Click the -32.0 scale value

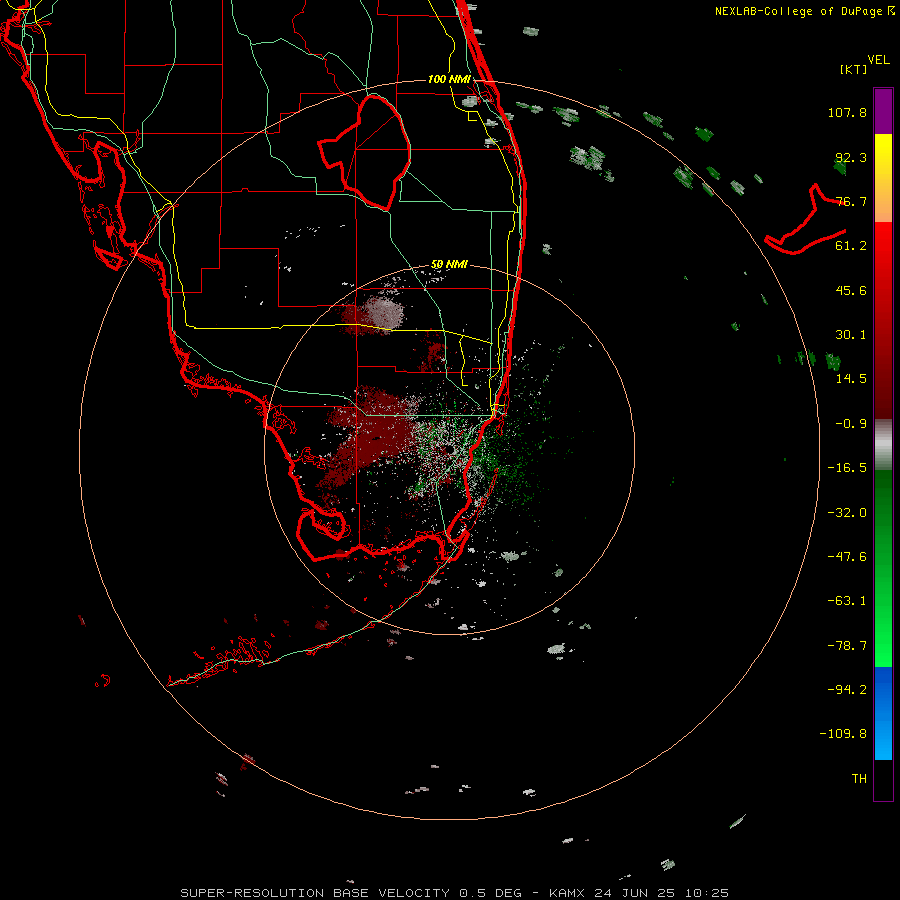[x=847, y=513]
